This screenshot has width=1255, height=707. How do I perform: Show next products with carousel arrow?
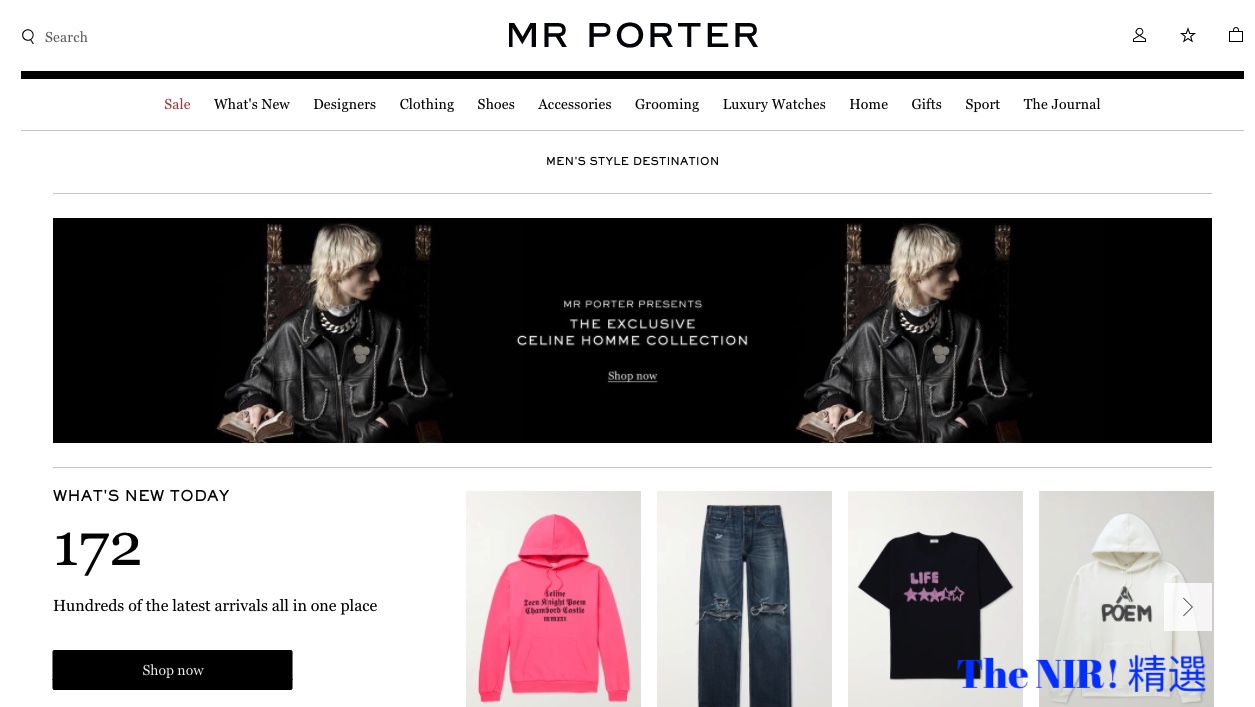[1188, 607]
